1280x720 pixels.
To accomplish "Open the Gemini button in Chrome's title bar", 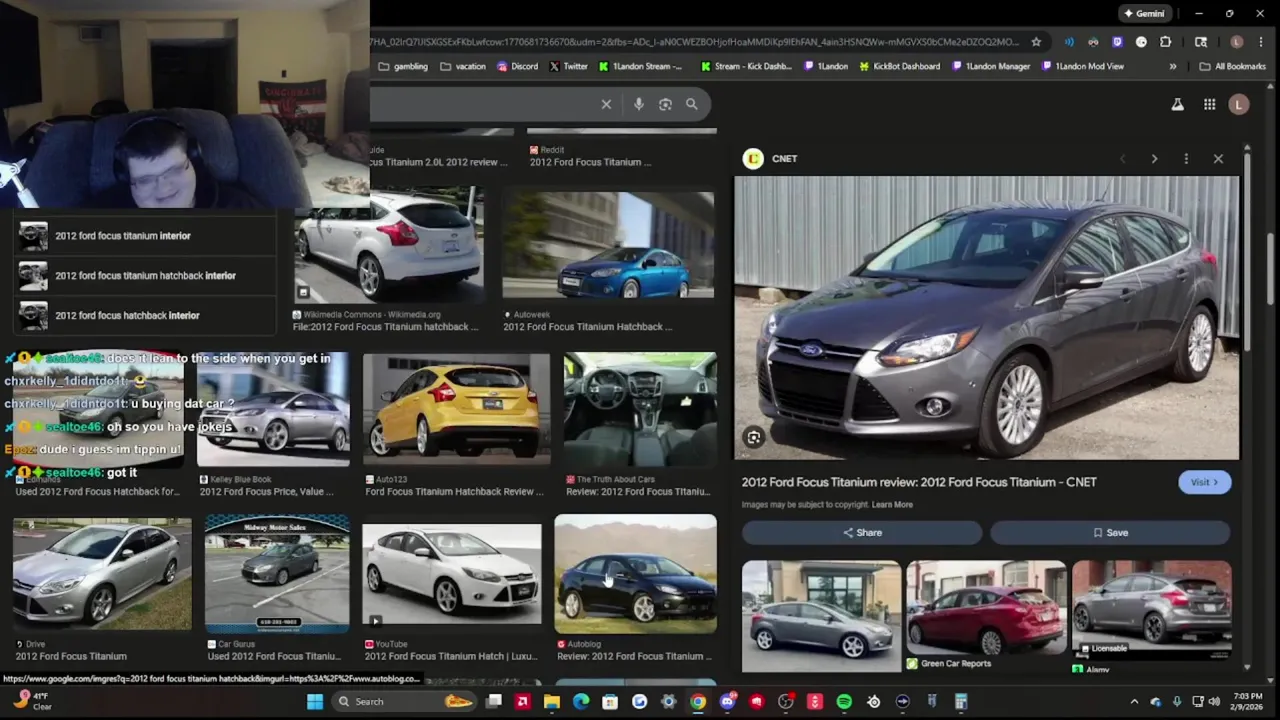I will [1144, 13].
